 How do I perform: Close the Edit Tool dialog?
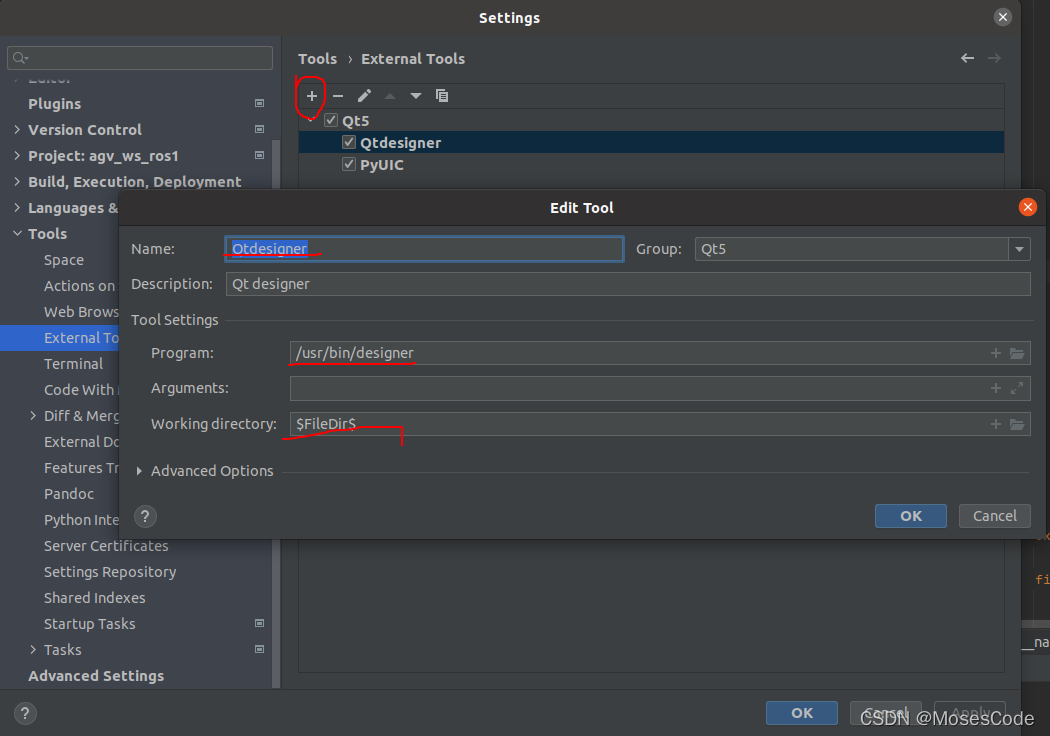(1027, 207)
